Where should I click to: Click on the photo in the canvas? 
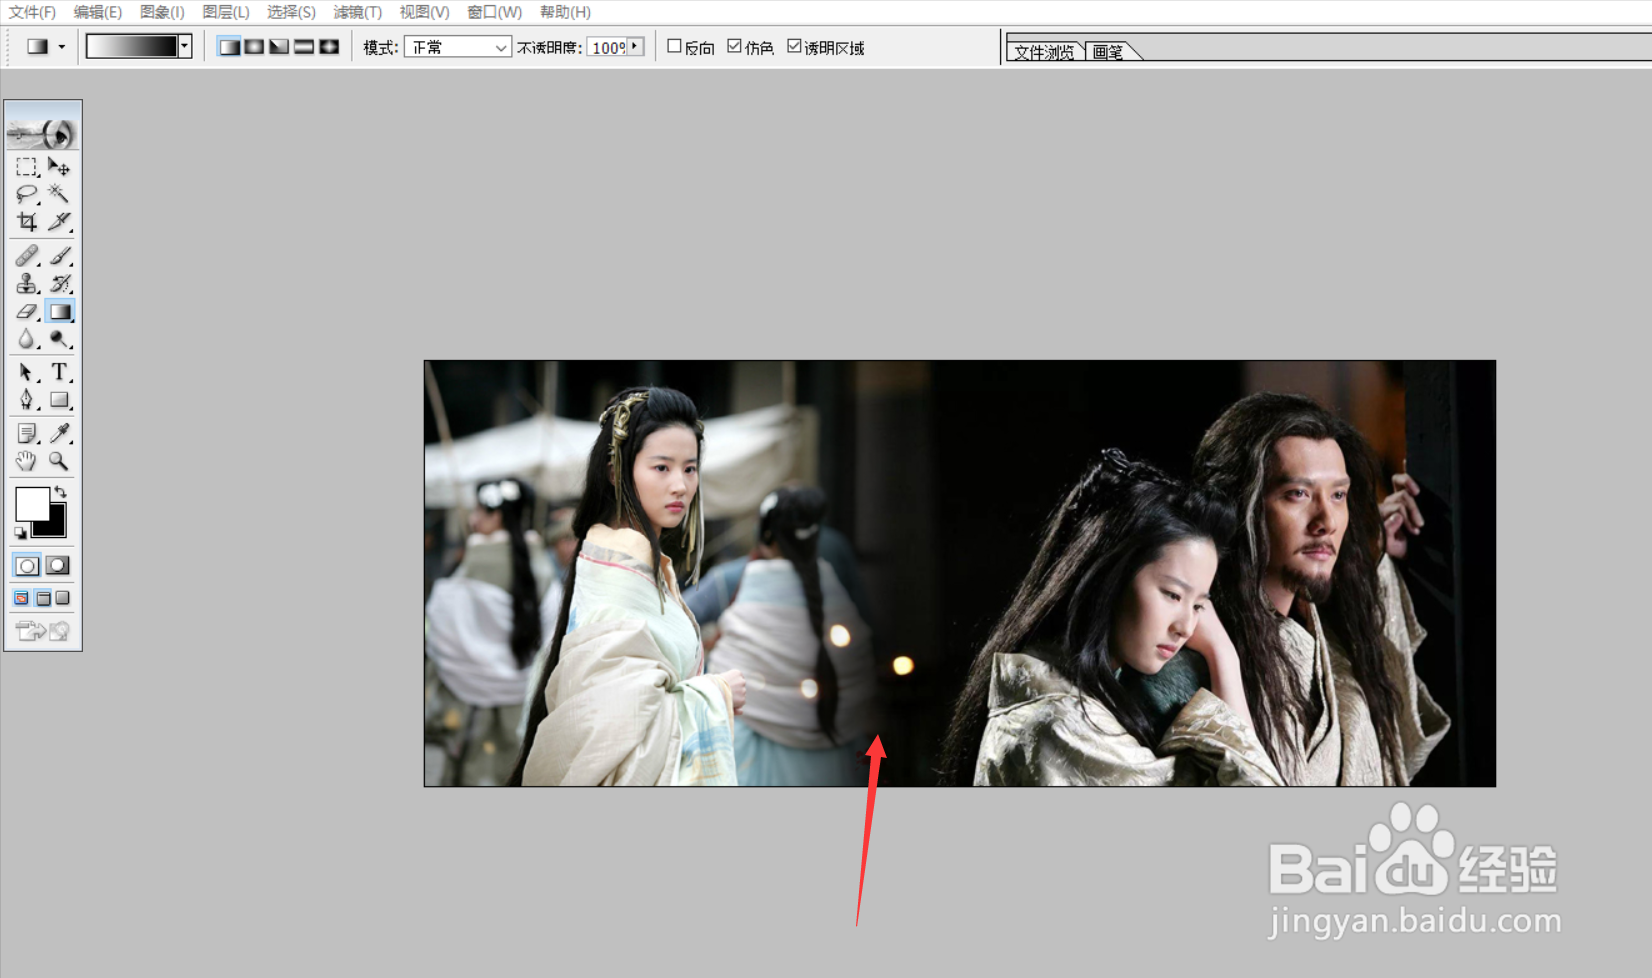(960, 573)
